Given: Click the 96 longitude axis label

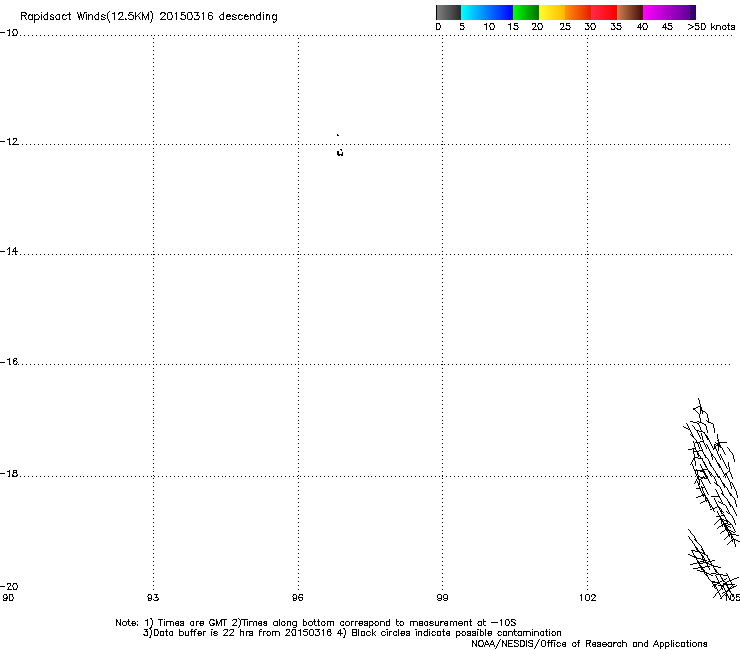Looking at the screenshot, I should tap(297, 598).
